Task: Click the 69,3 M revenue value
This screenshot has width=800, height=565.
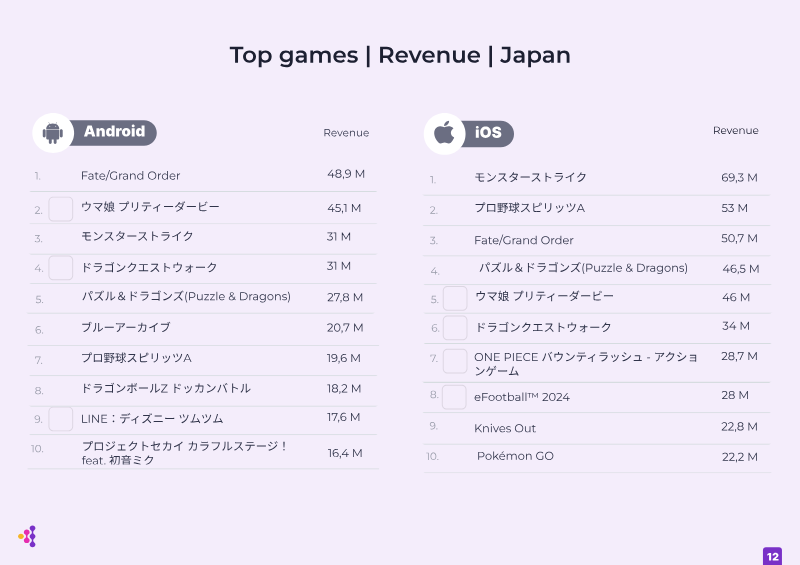Action: coord(739,178)
